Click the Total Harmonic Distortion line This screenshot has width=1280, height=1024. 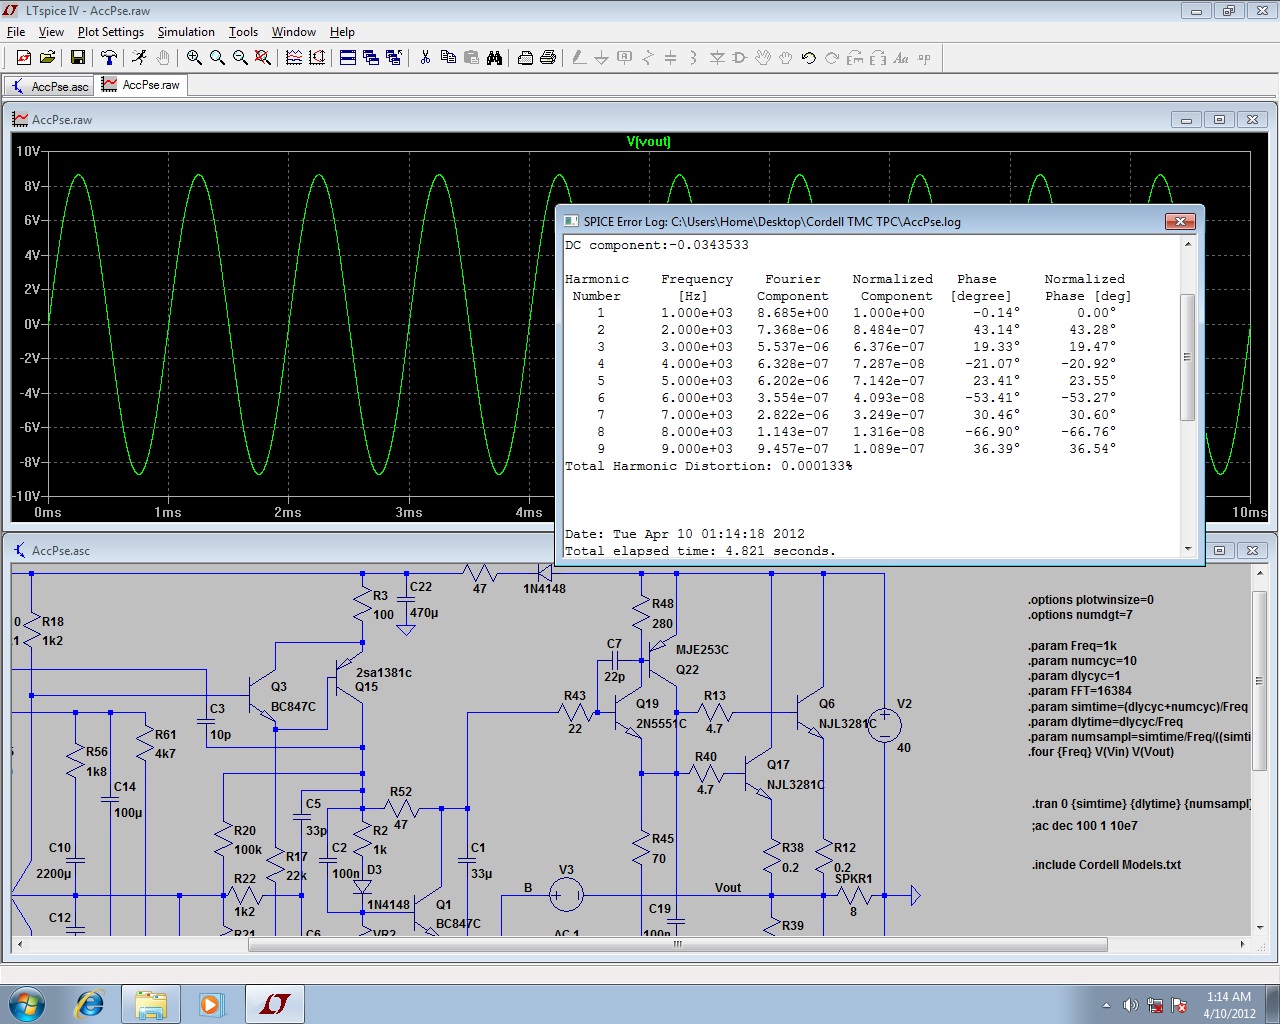click(x=709, y=466)
